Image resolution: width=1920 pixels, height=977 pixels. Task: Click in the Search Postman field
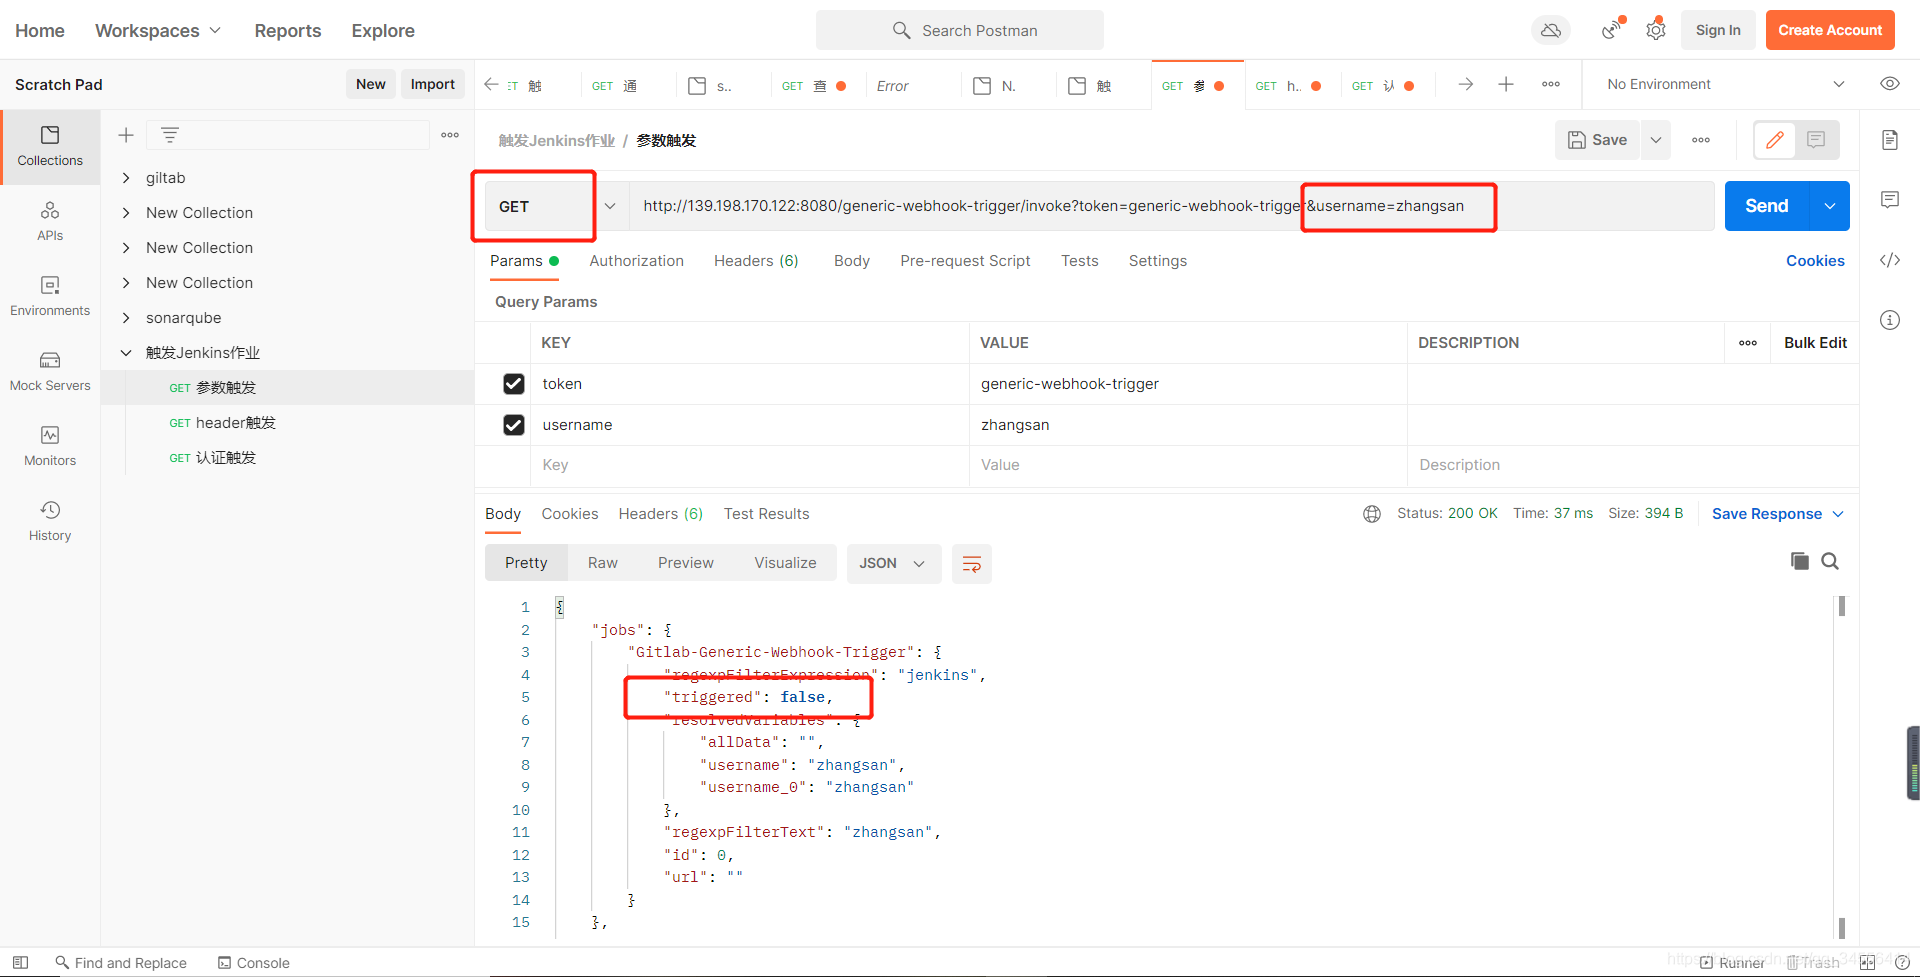(x=960, y=30)
